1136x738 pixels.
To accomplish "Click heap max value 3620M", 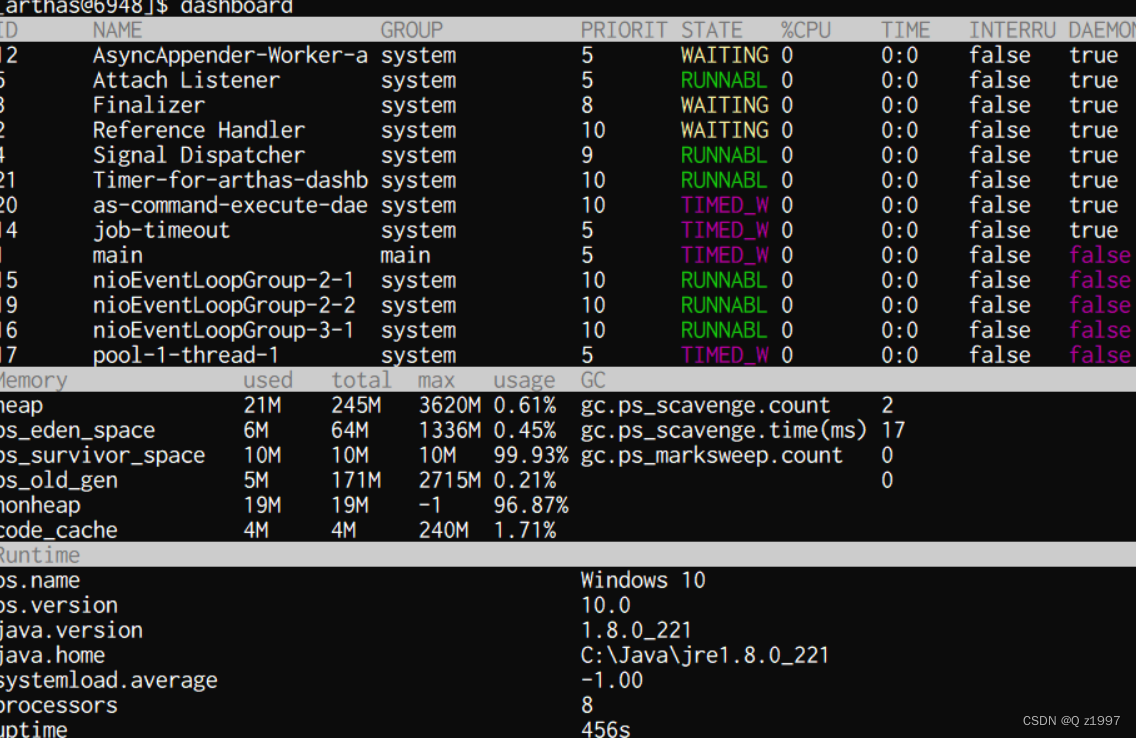I will pyautogui.click(x=449, y=406).
